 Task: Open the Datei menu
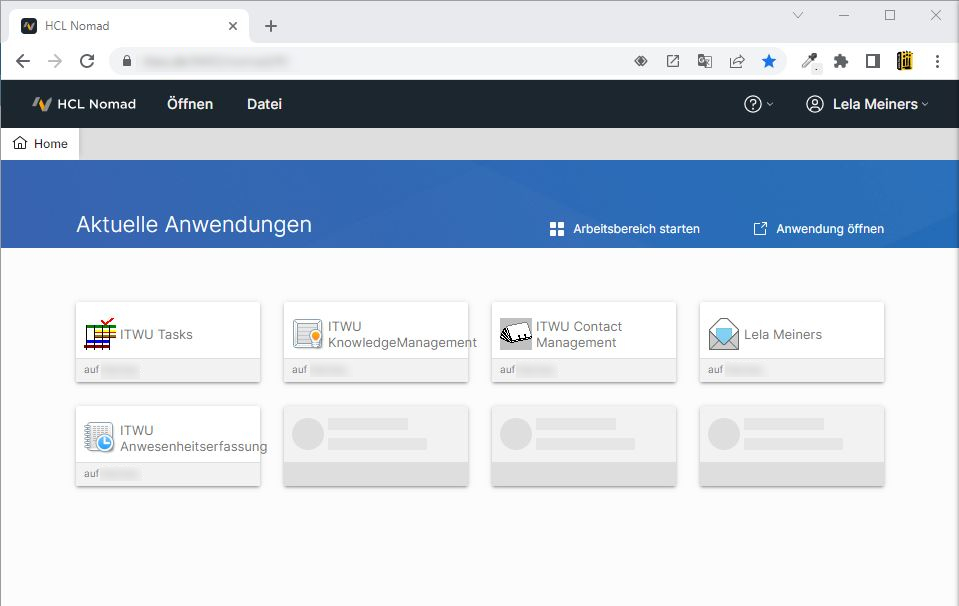pos(264,104)
